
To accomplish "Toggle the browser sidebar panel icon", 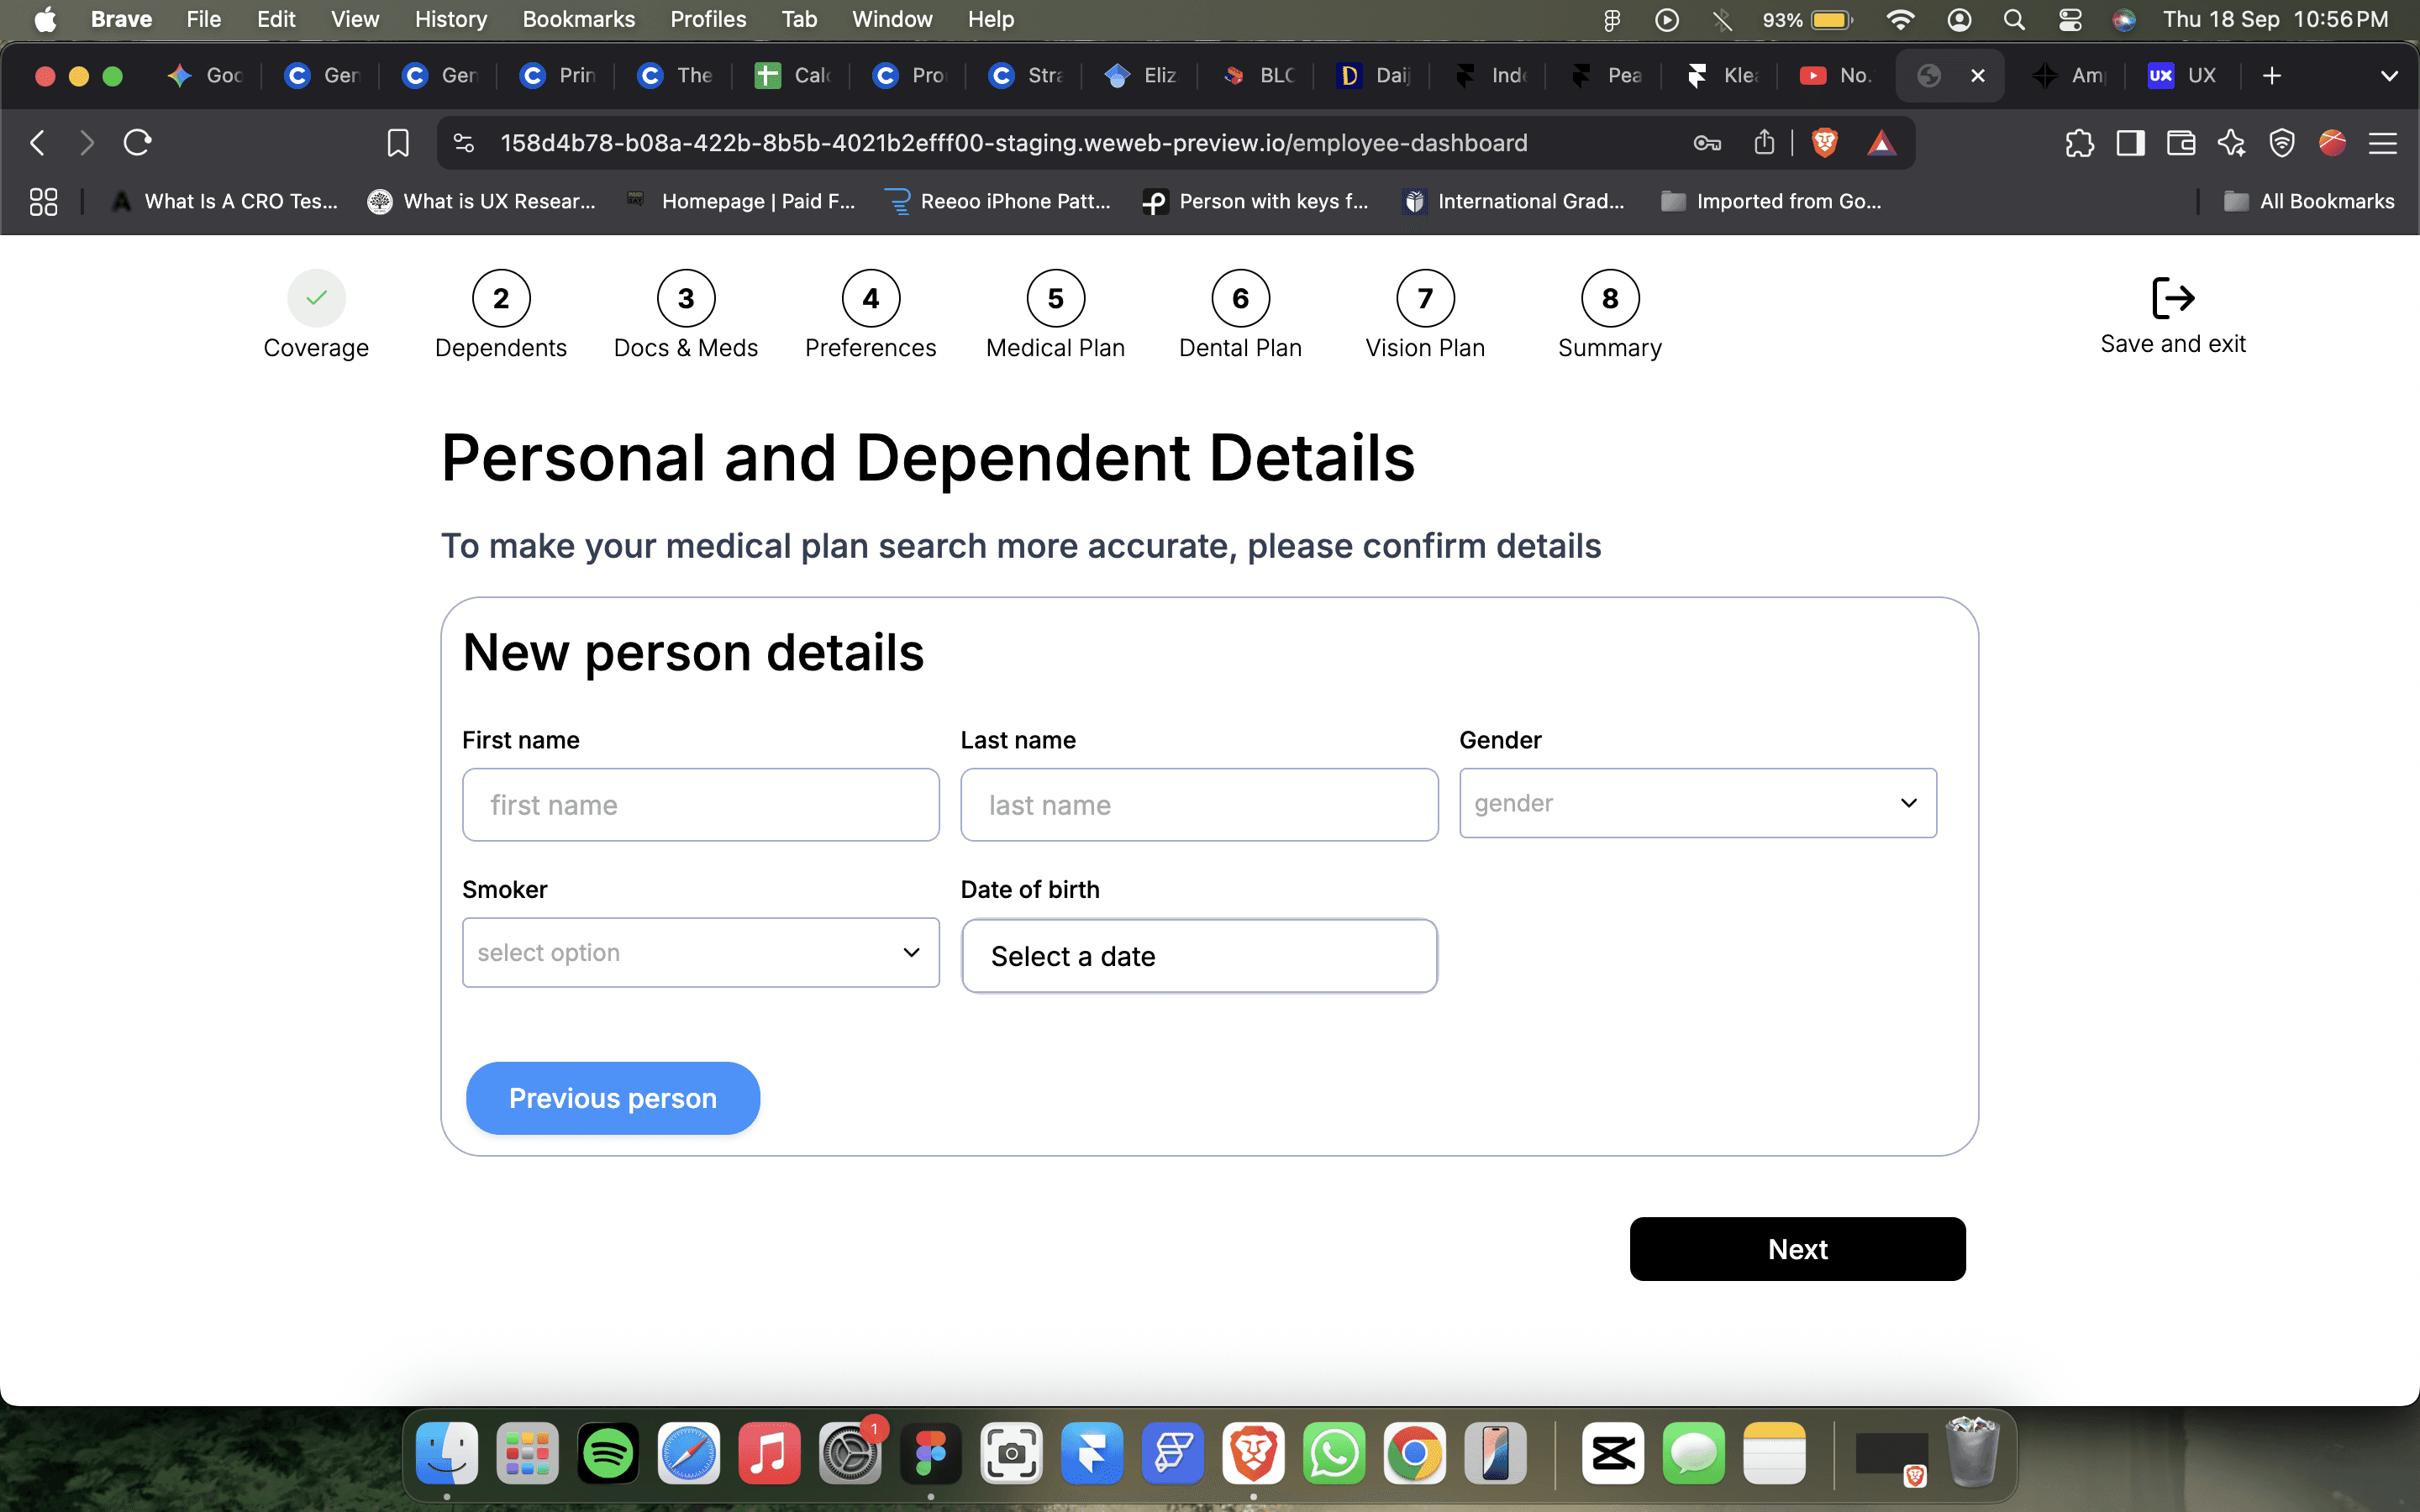I will tap(2130, 143).
